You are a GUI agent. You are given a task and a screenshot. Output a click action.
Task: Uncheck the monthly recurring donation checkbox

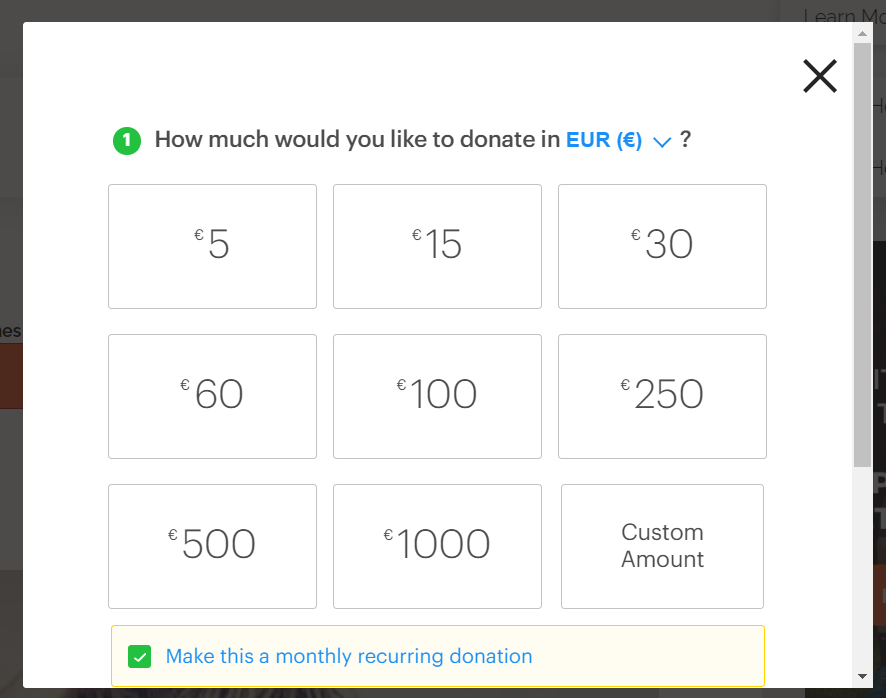[x=140, y=657]
